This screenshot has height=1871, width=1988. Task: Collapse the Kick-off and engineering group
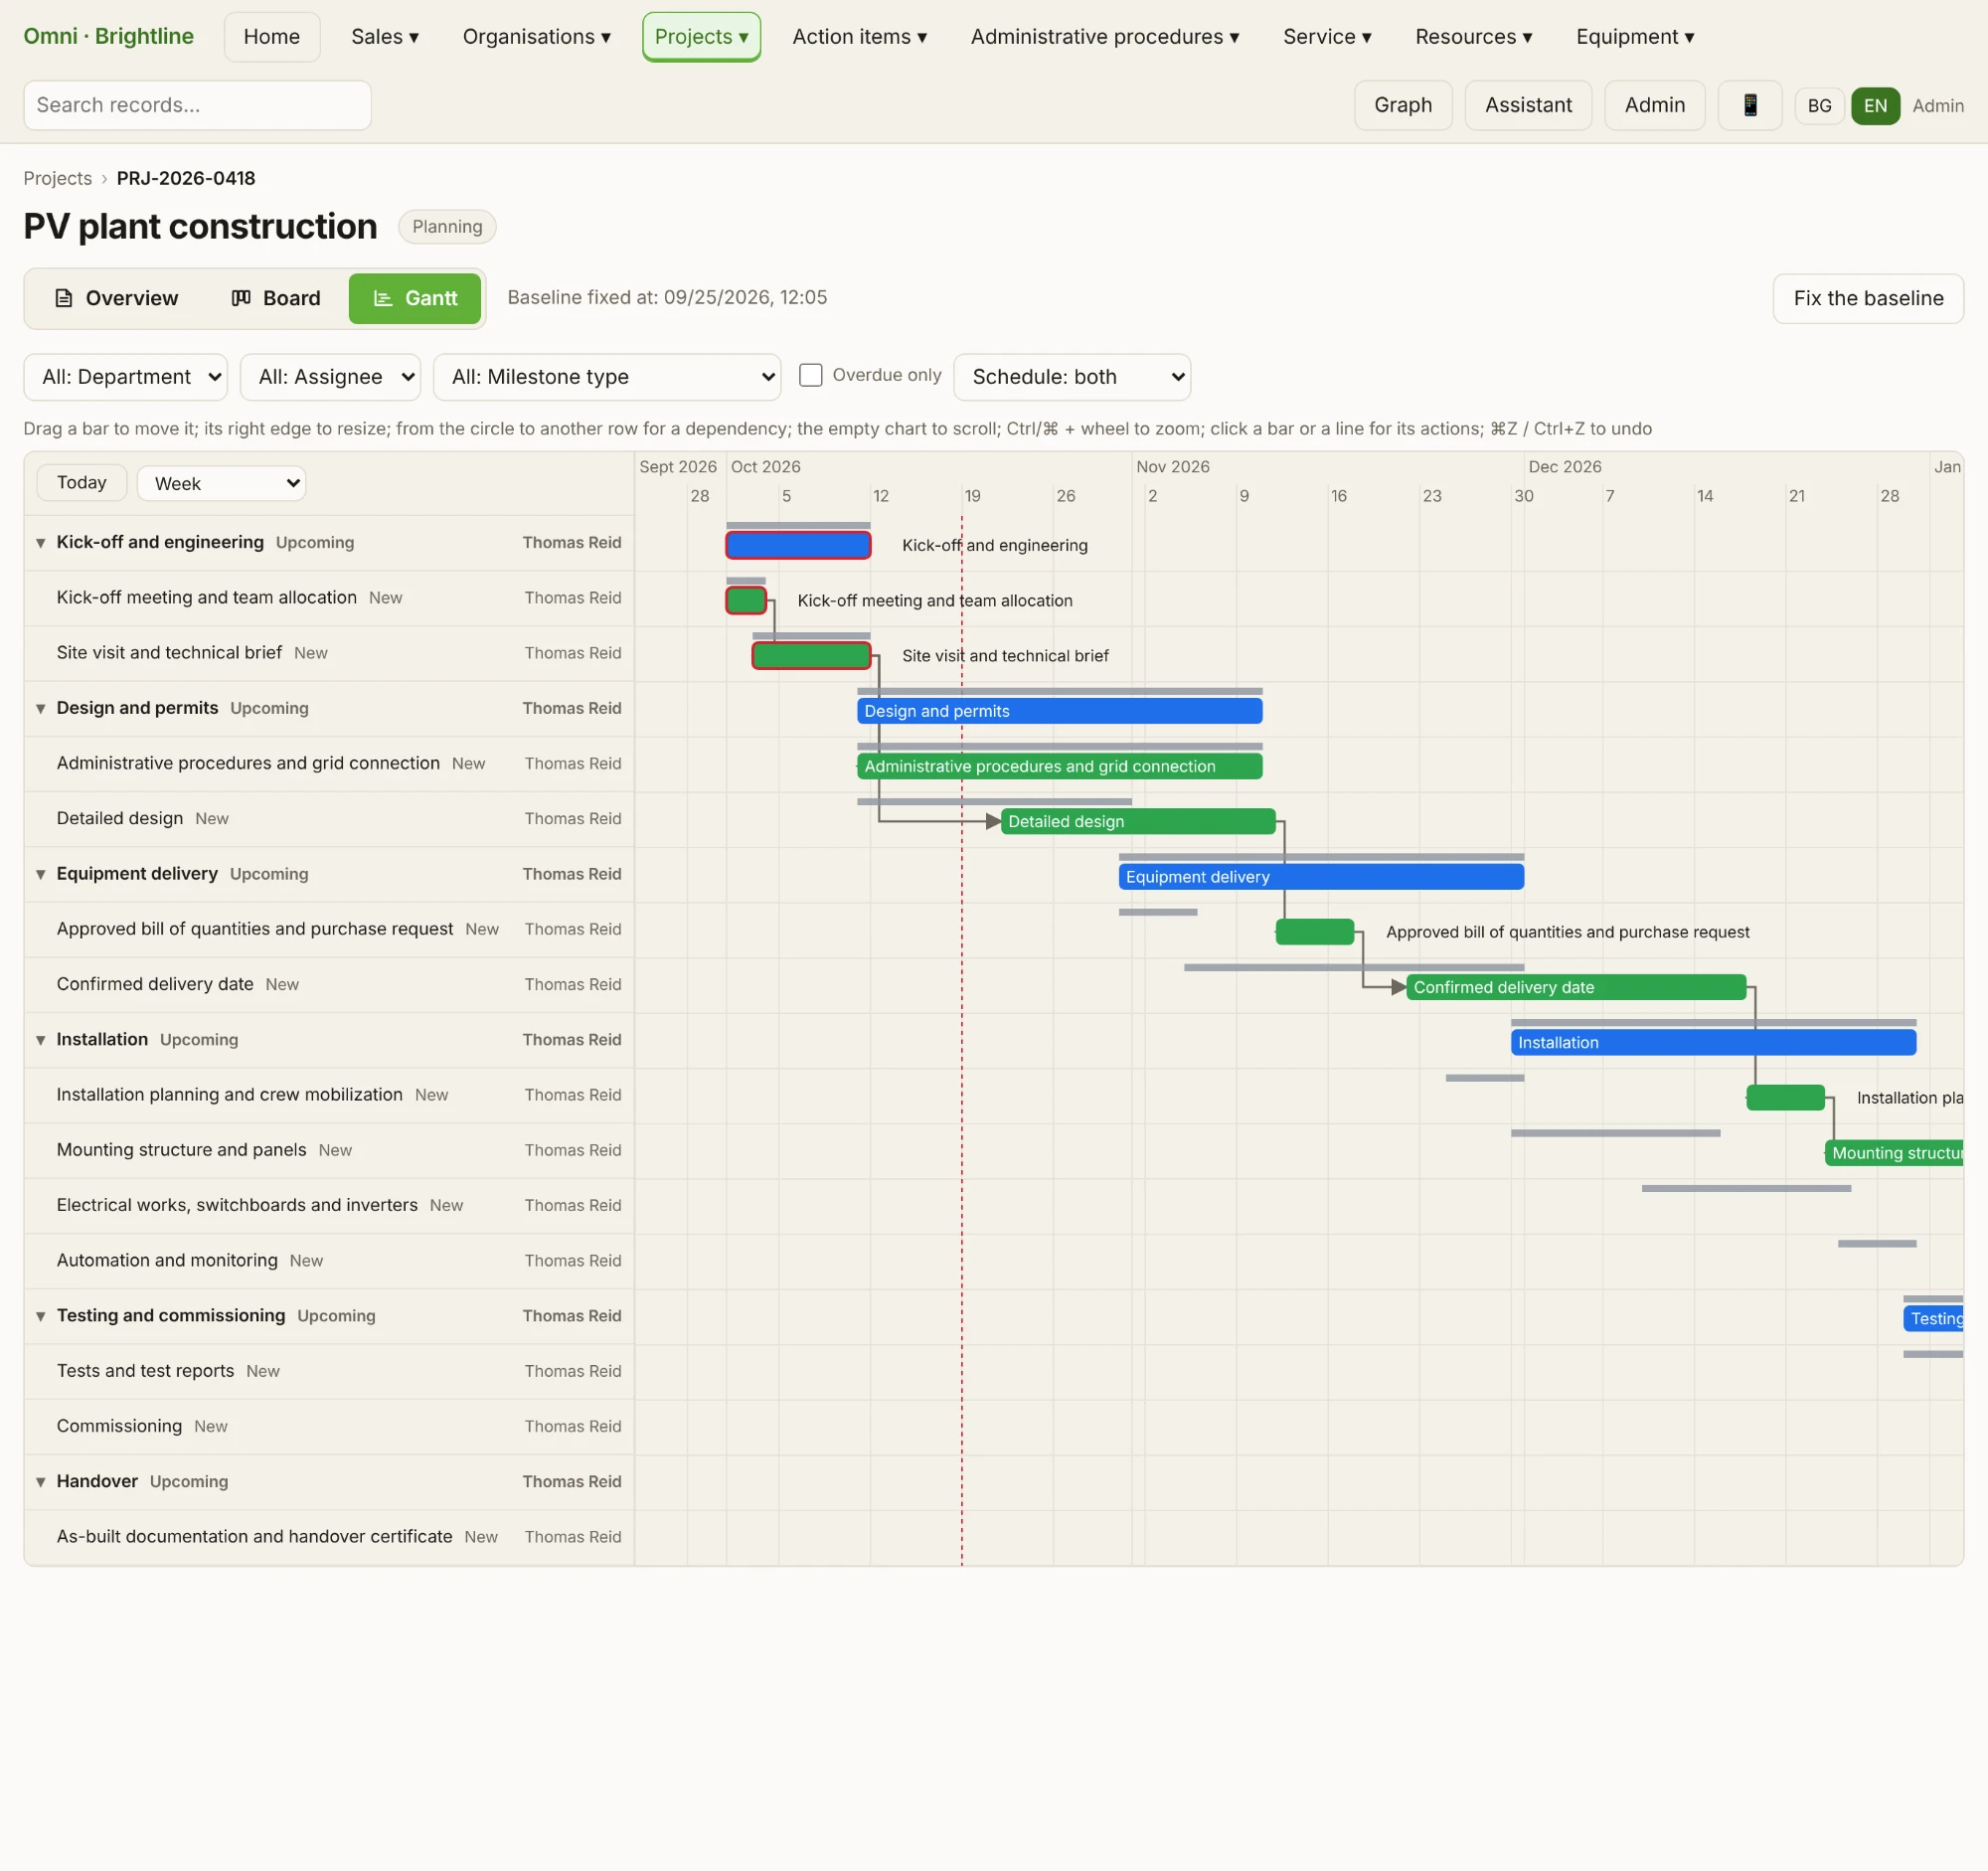(x=41, y=543)
